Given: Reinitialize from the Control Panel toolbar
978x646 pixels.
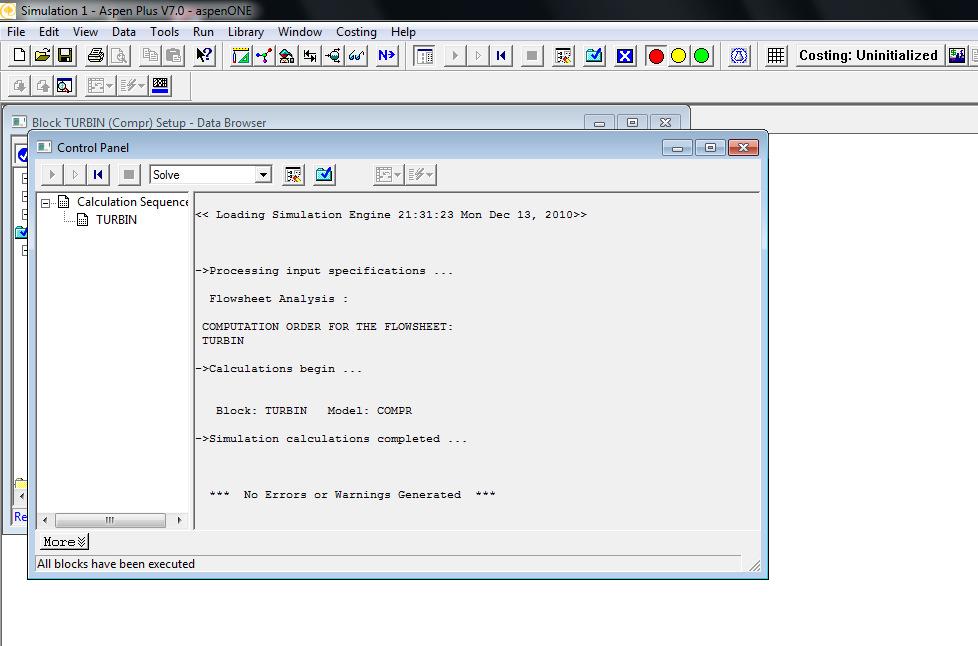Looking at the screenshot, I should [x=98, y=175].
